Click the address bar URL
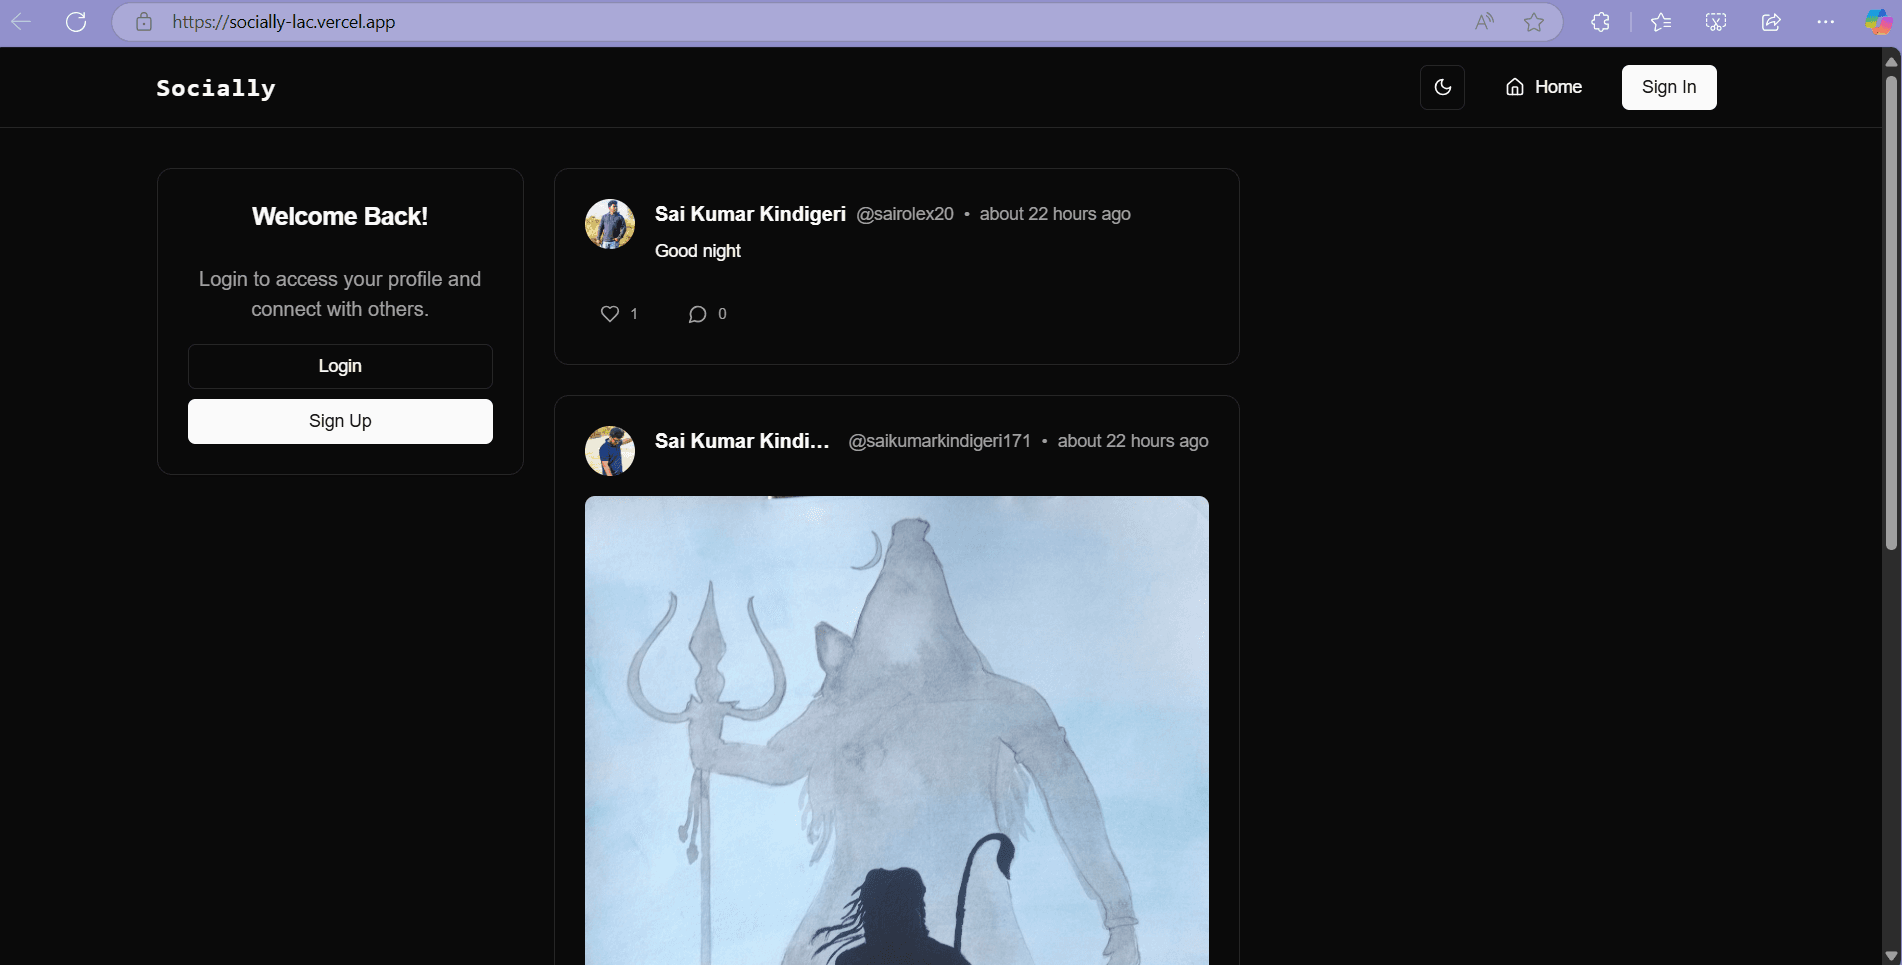 pyautogui.click(x=284, y=22)
